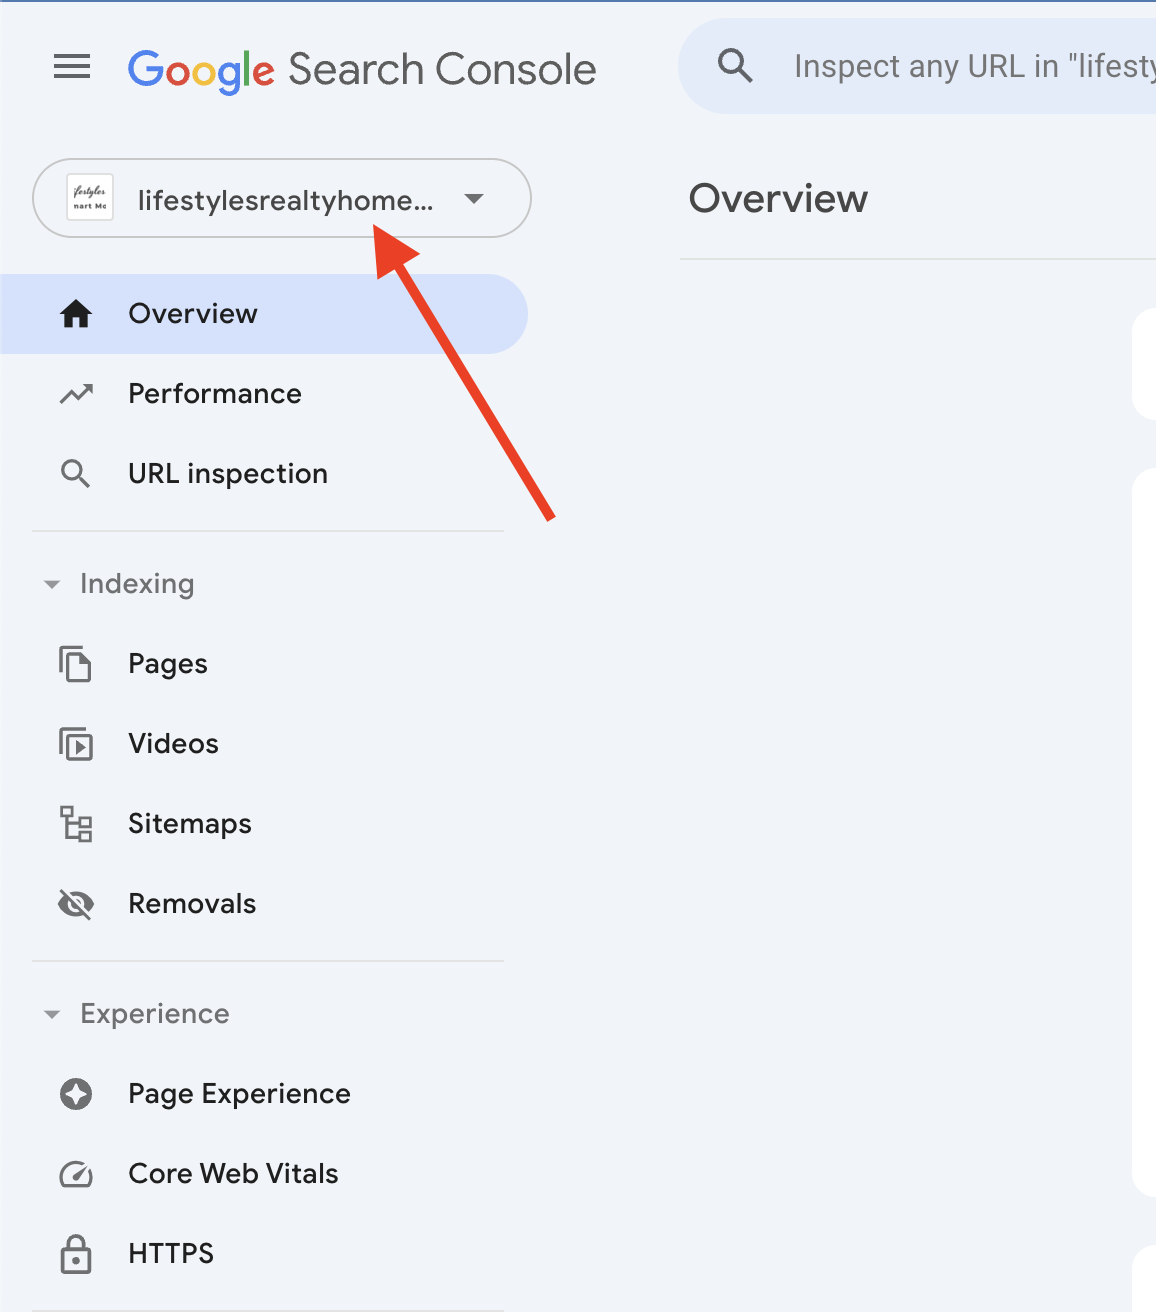Click the Performance trend-line icon

[x=76, y=394]
